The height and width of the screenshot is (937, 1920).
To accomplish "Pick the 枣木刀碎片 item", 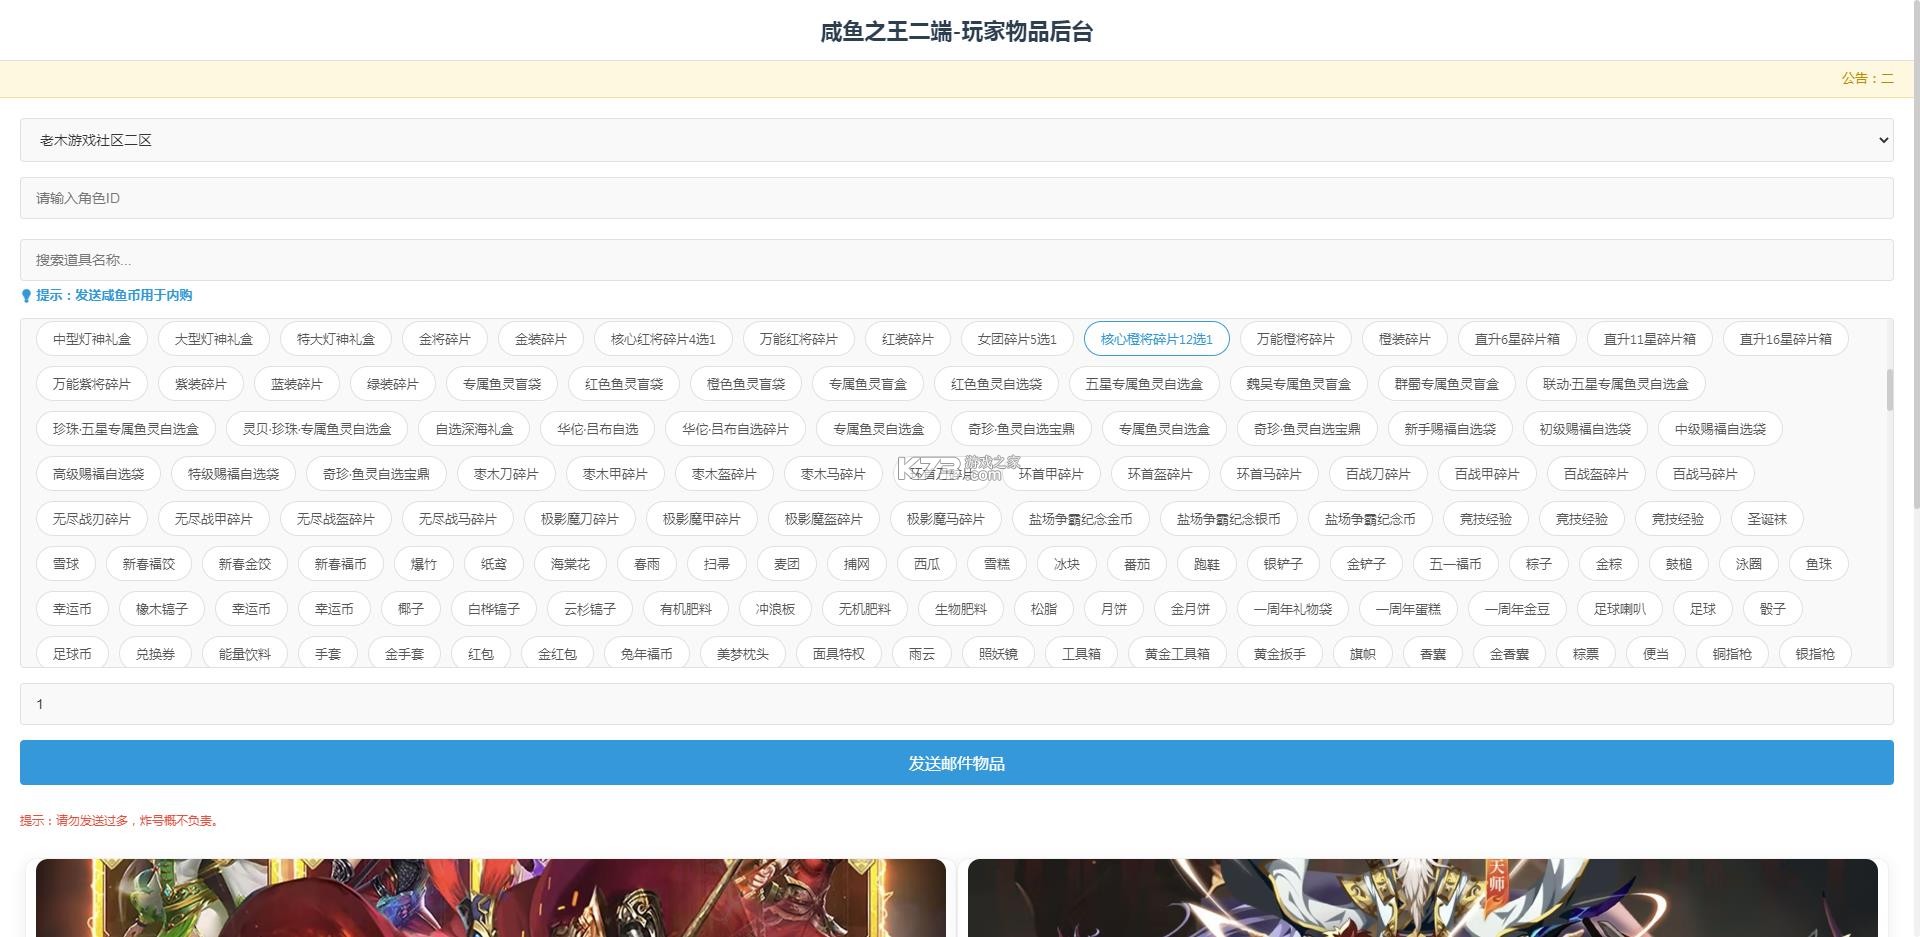I will point(506,474).
